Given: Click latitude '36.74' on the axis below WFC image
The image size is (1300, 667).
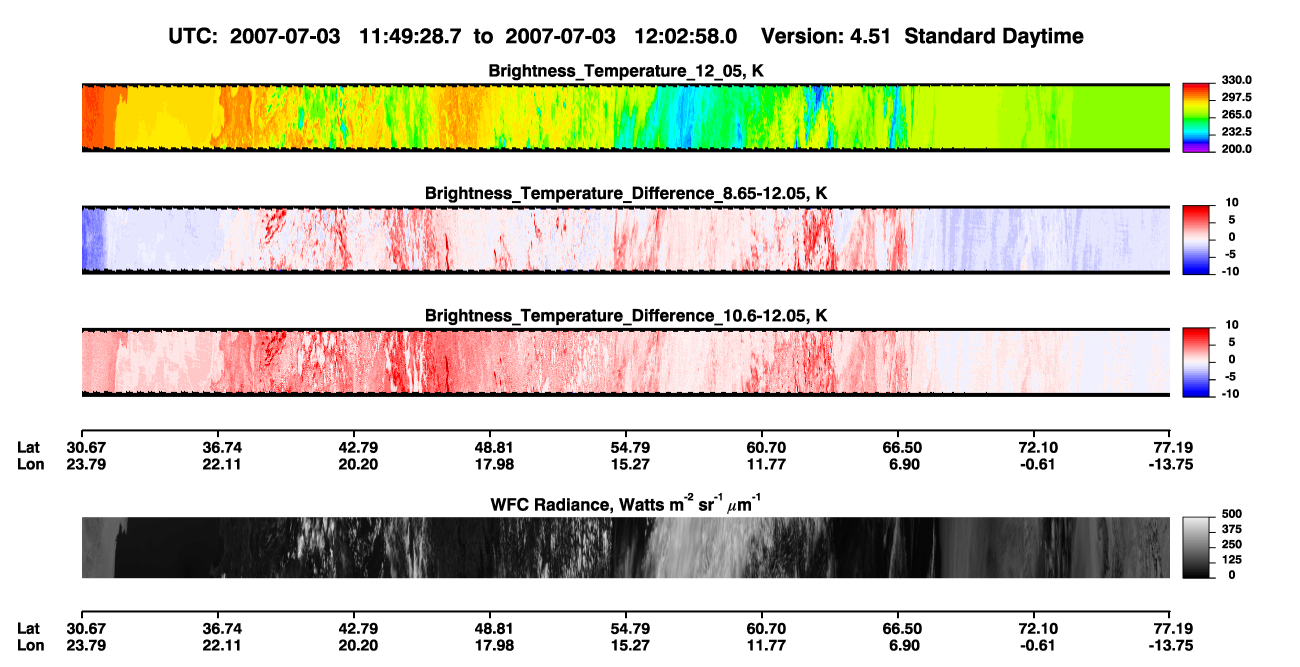Looking at the screenshot, I should point(224,628).
